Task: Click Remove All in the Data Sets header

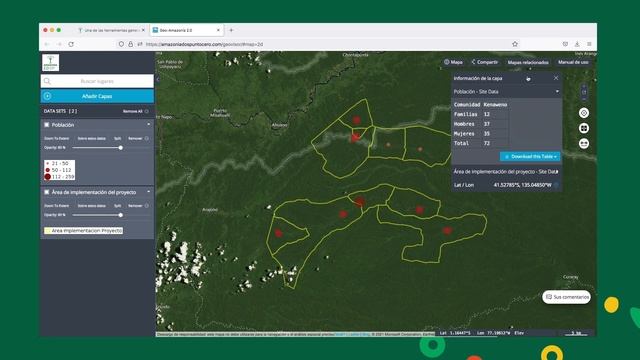Action: click(133, 111)
